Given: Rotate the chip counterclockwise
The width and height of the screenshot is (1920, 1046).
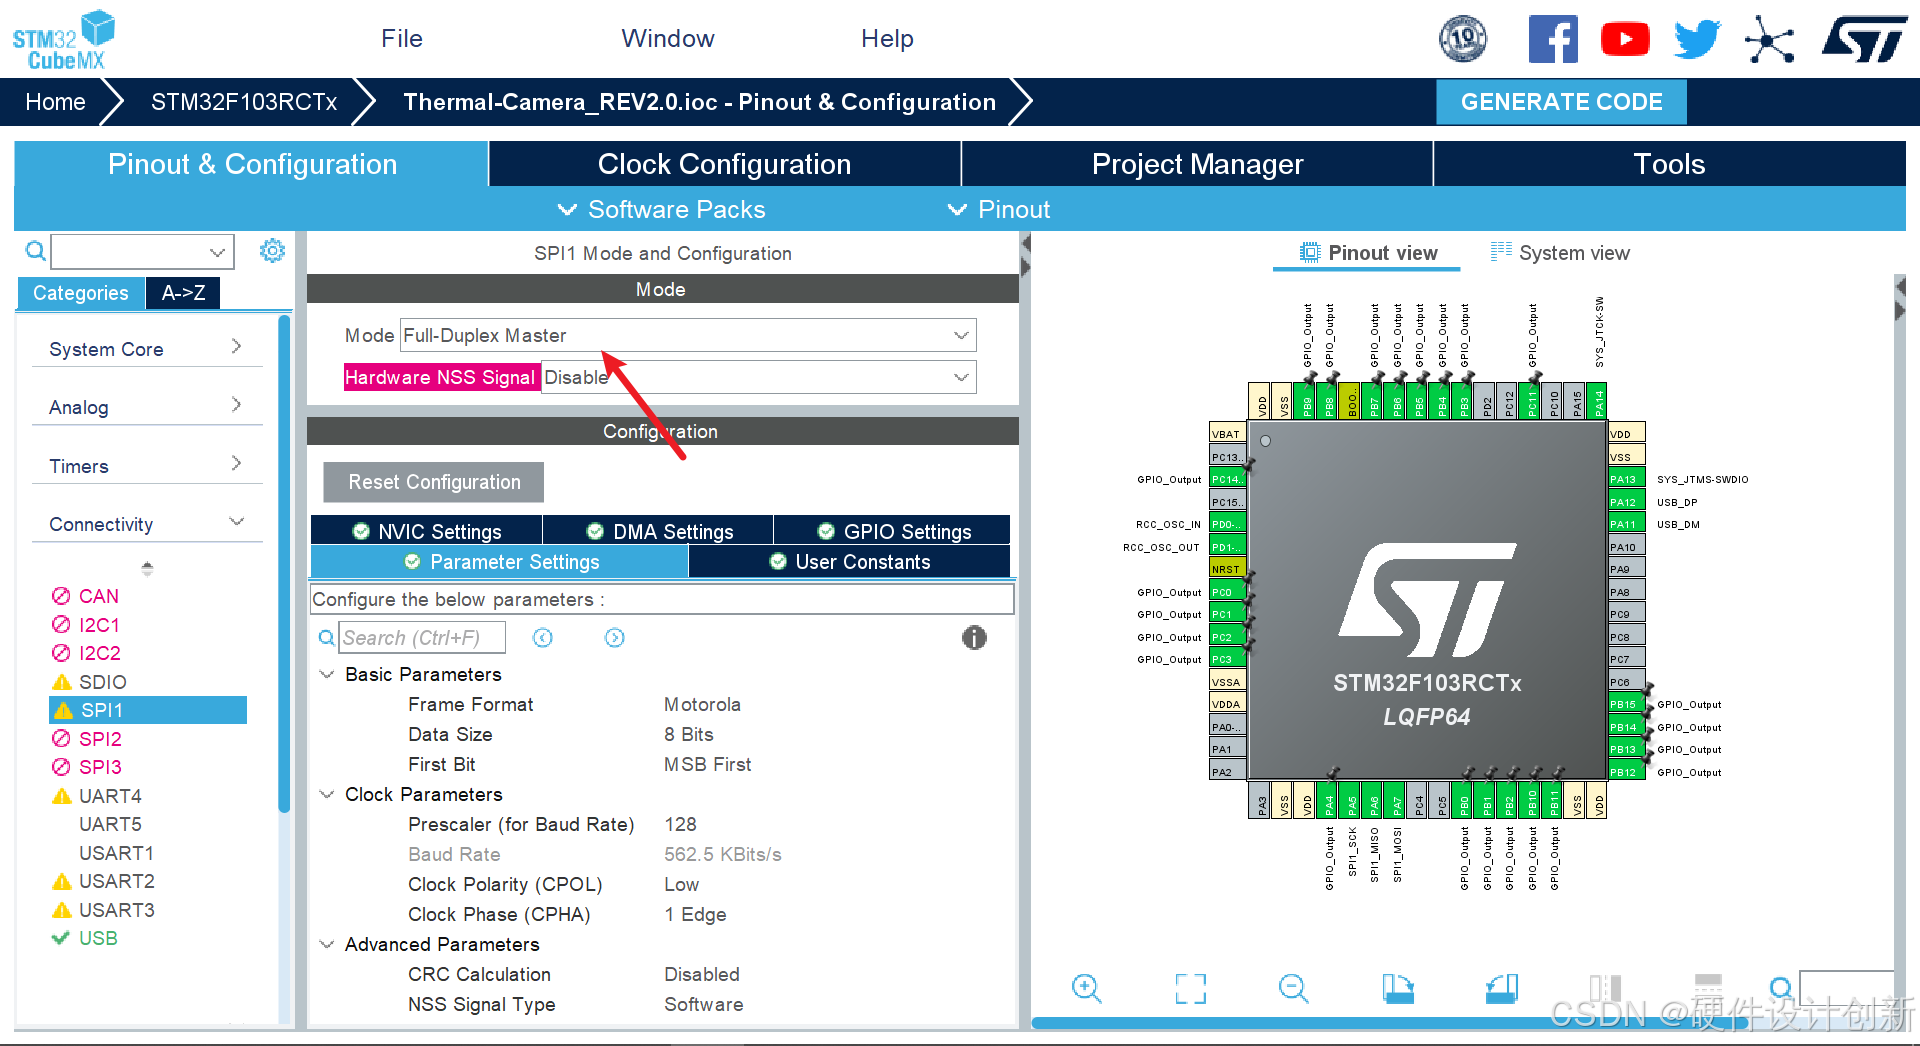Looking at the screenshot, I should (x=1501, y=989).
